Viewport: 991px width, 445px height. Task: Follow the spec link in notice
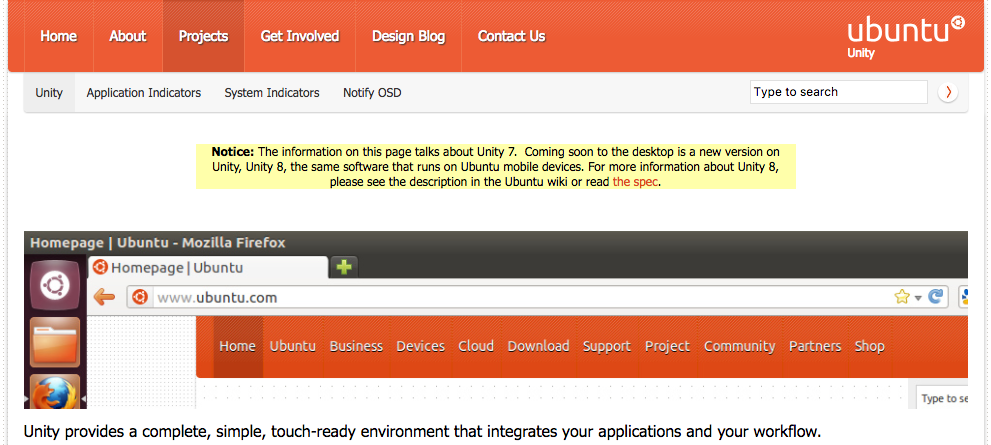[x=635, y=182]
